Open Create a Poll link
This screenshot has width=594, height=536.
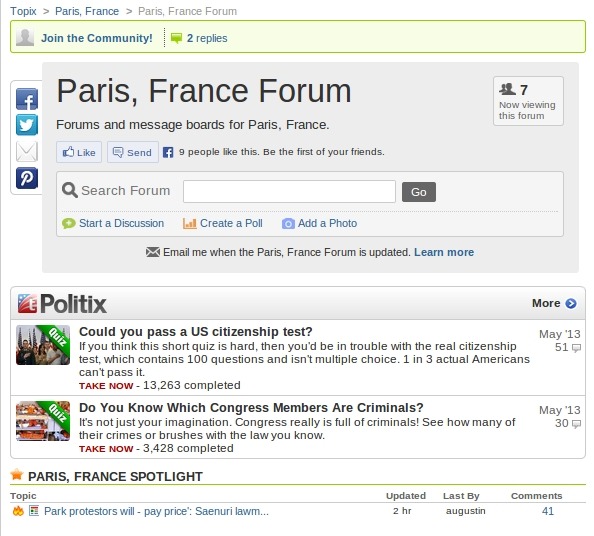(x=231, y=223)
